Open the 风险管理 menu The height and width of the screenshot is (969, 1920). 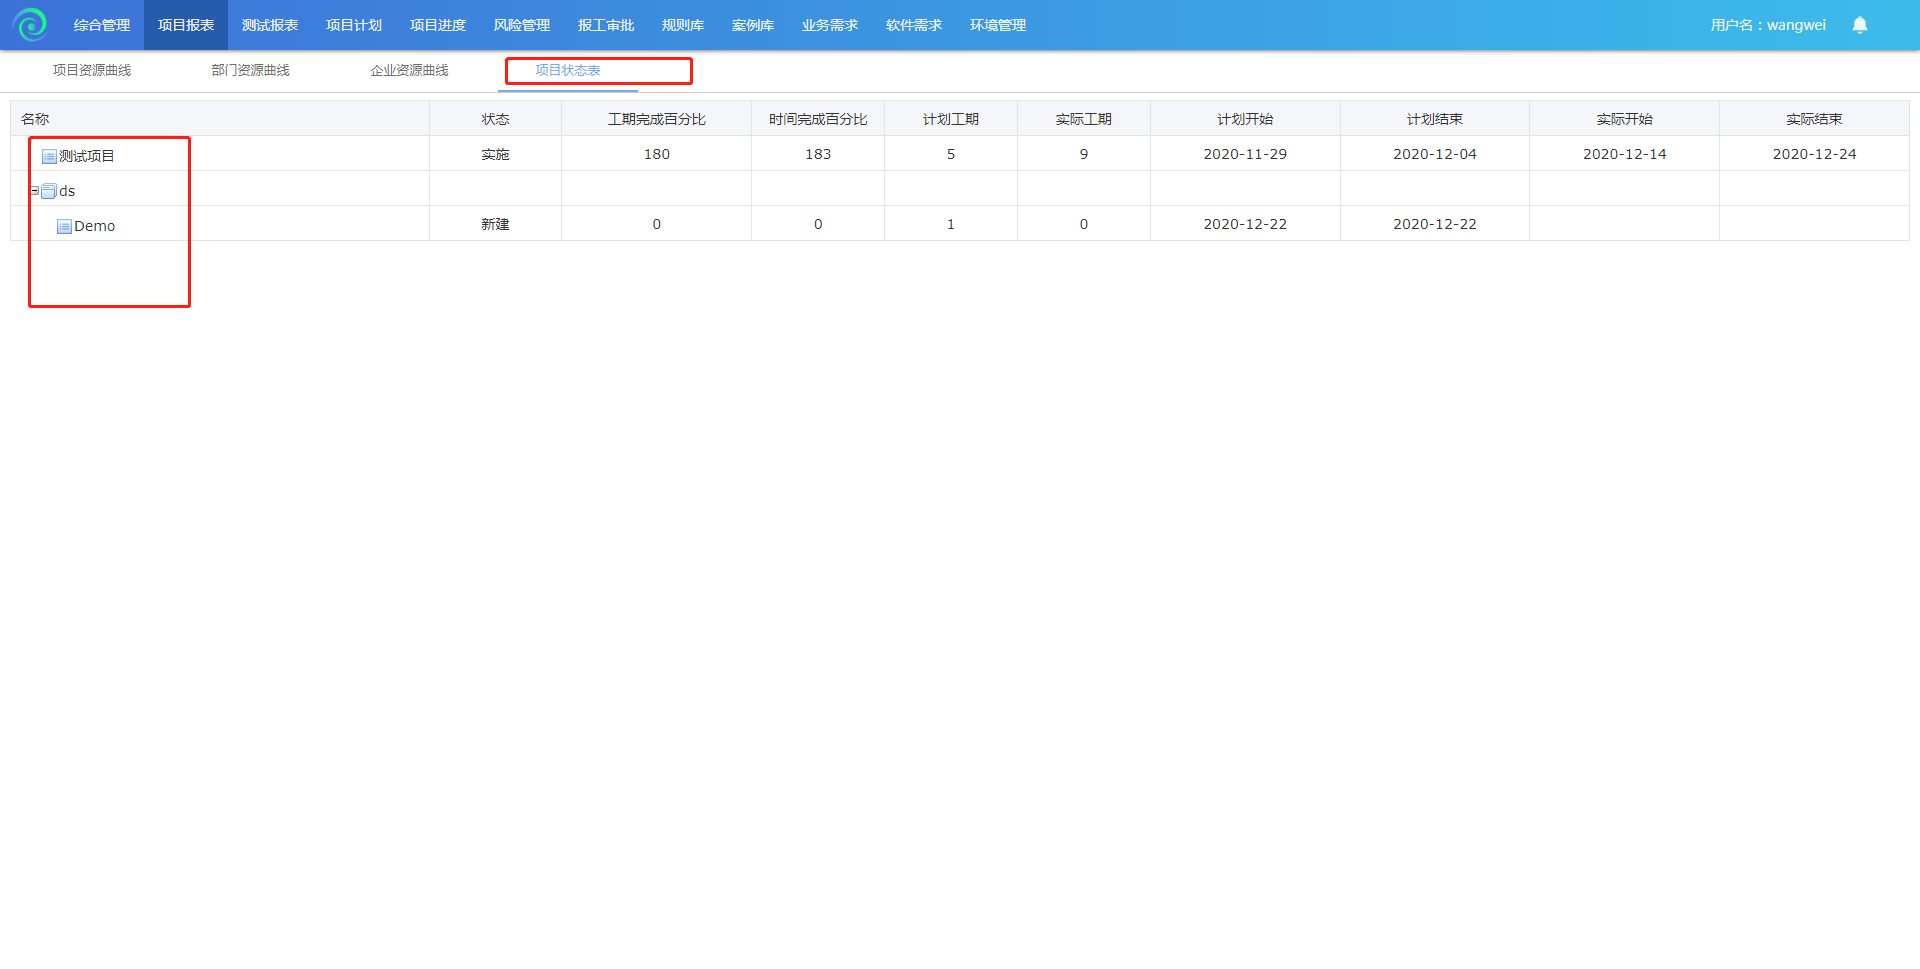click(522, 25)
